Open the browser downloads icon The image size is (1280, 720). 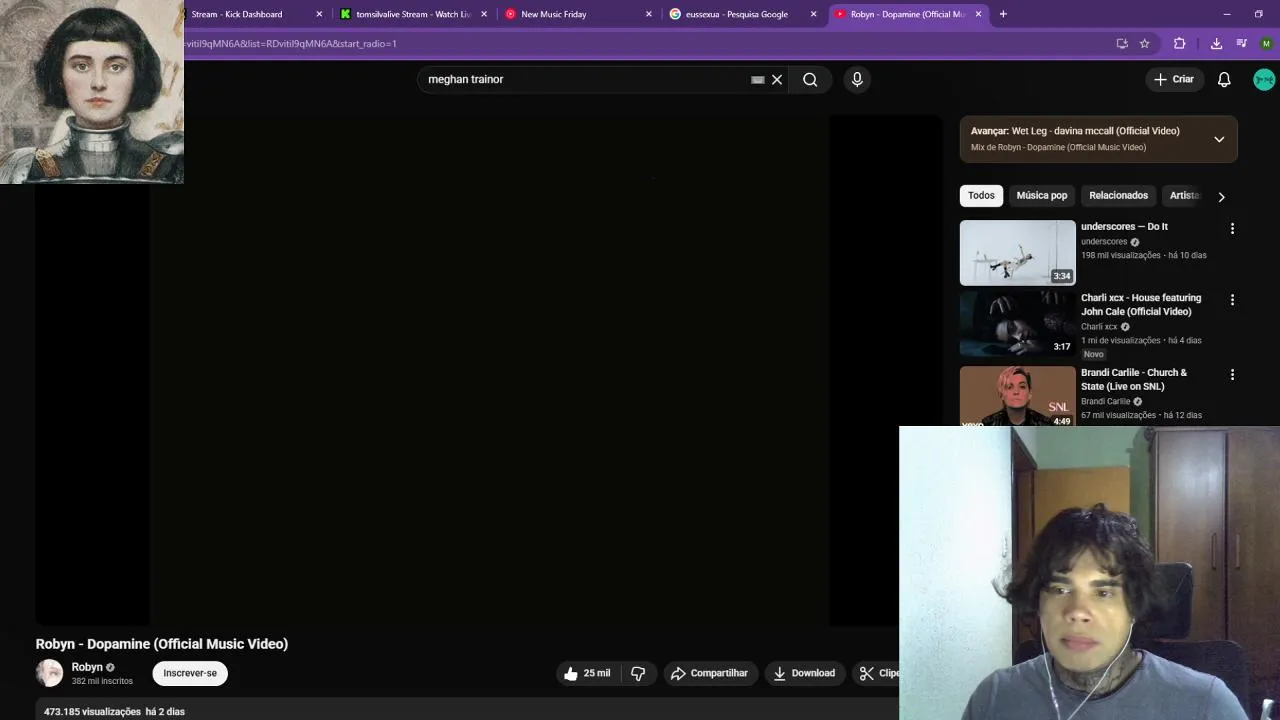1216,43
